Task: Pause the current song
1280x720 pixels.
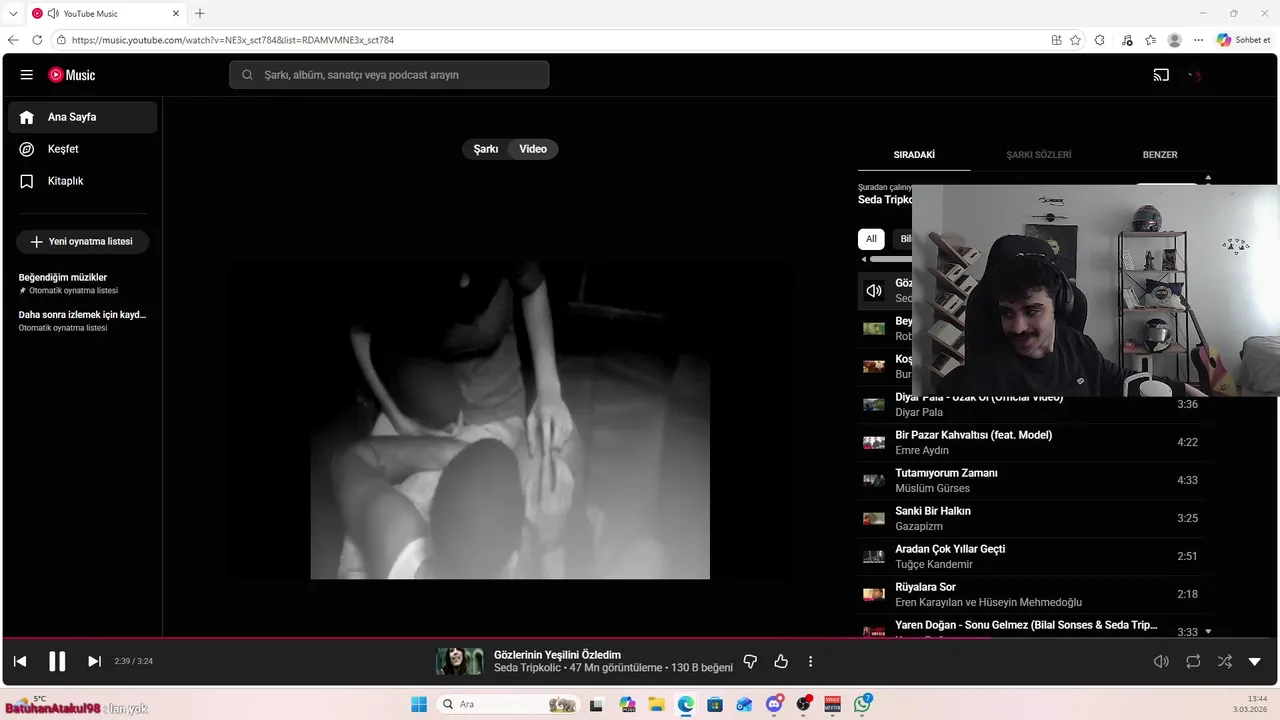Action: click(57, 661)
